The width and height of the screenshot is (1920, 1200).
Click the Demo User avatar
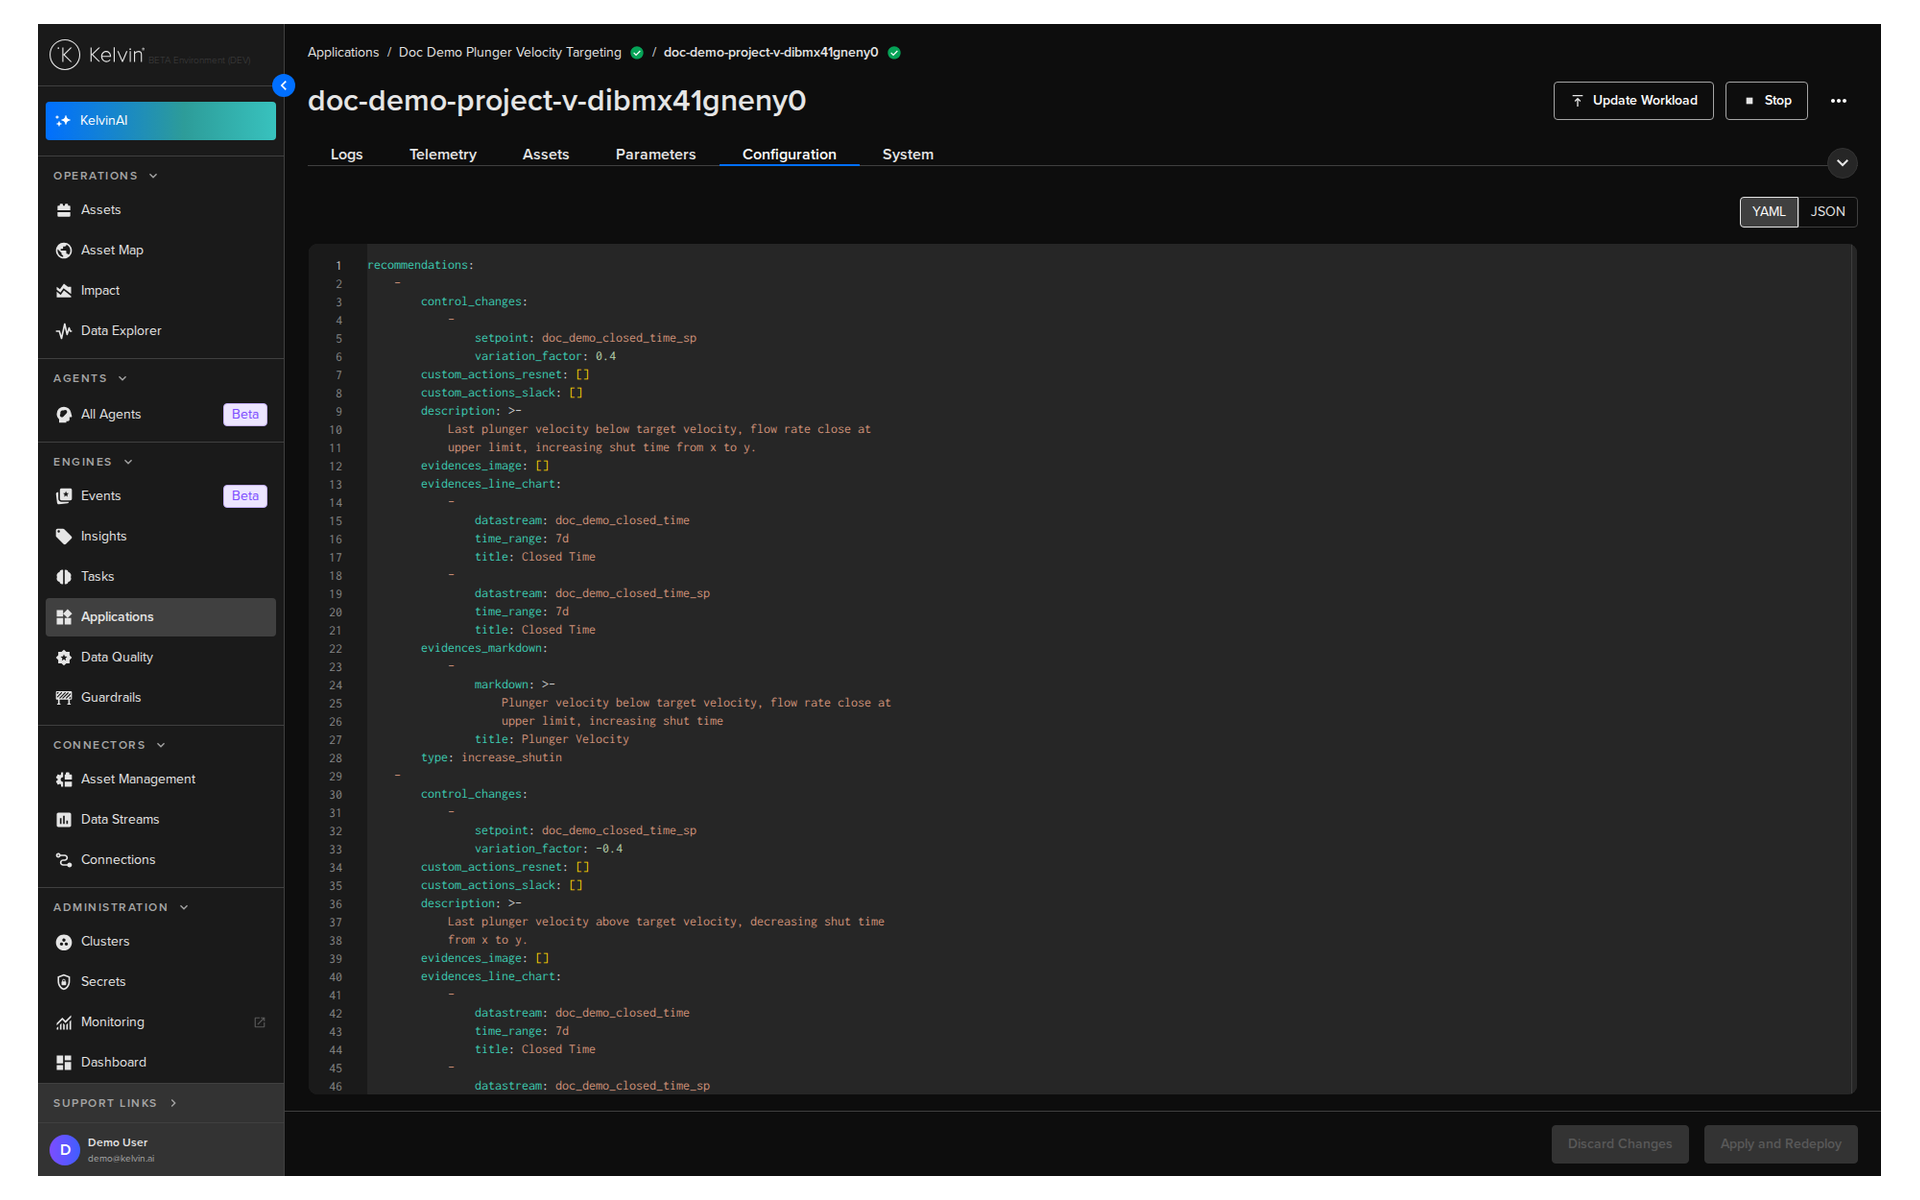pyautogui.click(x=65, y=1150)
